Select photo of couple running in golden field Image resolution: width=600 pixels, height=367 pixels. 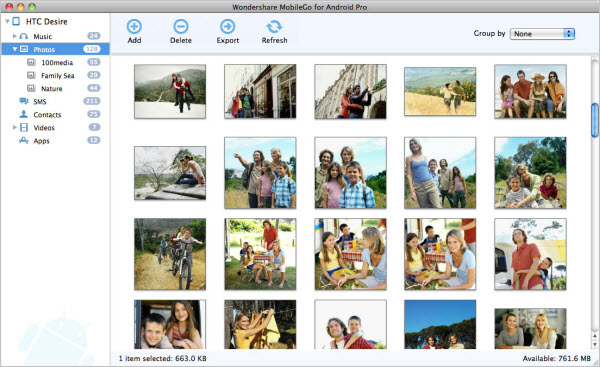coord(440,91)
